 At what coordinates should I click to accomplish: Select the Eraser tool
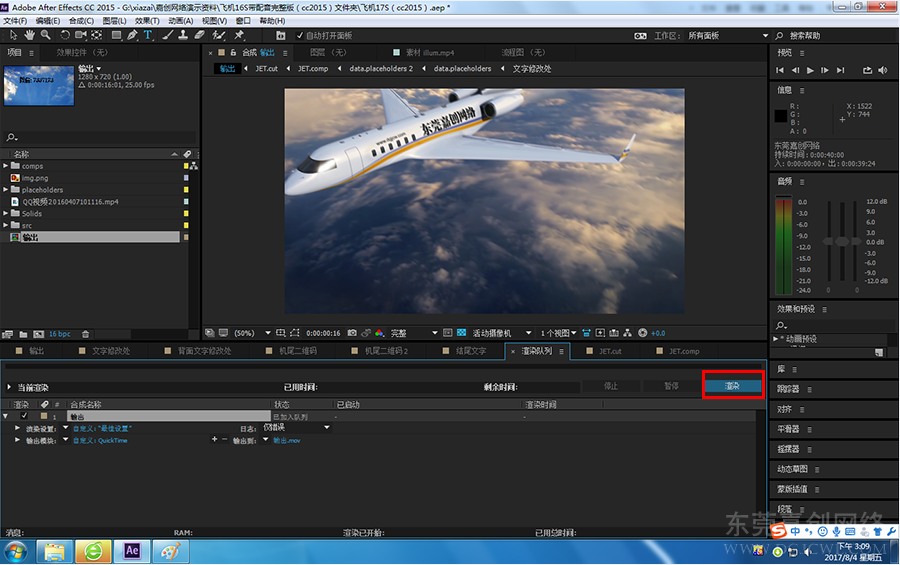tap(199, 35)
